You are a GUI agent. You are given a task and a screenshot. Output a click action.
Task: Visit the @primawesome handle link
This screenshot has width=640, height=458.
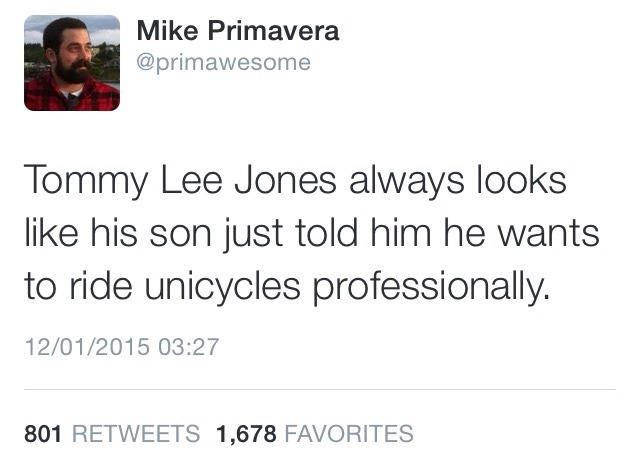(x=223, y=63)
